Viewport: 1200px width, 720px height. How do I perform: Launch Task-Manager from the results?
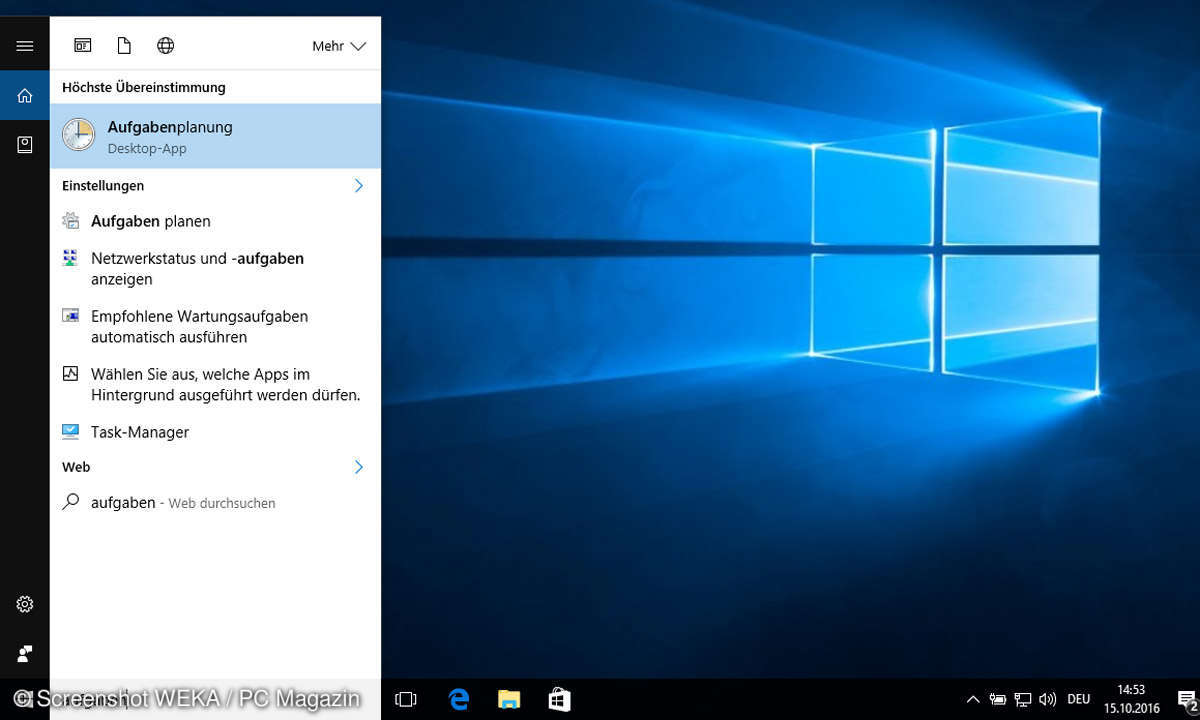pos(215,432)
